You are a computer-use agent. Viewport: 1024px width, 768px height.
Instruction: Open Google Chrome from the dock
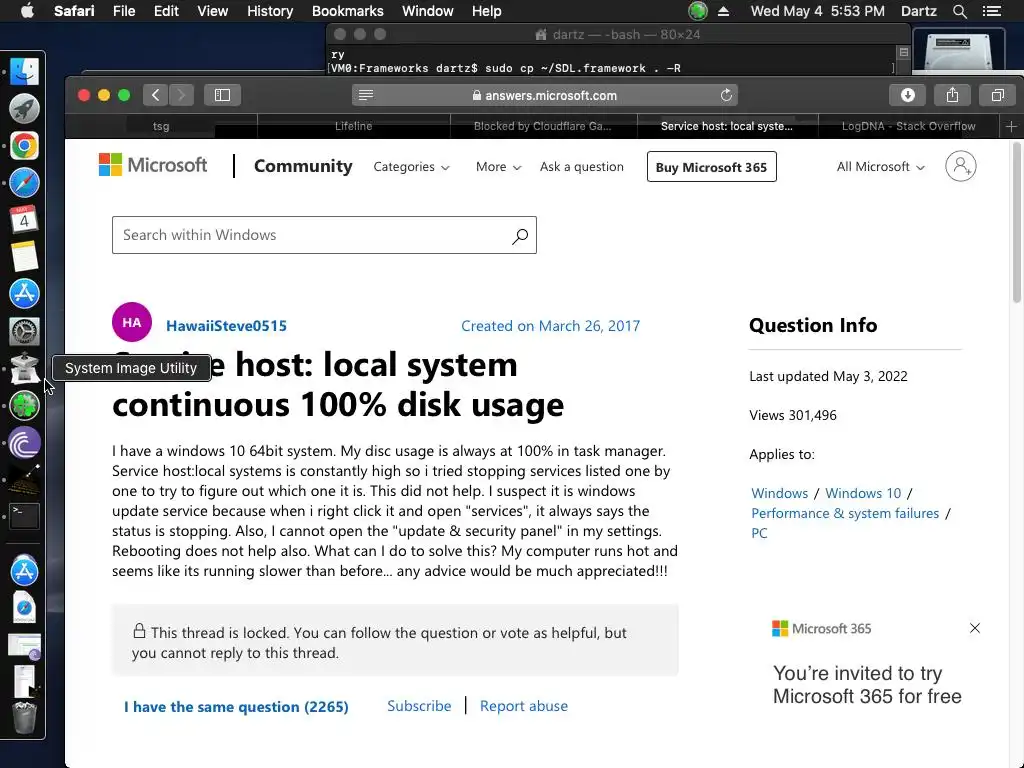click(24, 146)
